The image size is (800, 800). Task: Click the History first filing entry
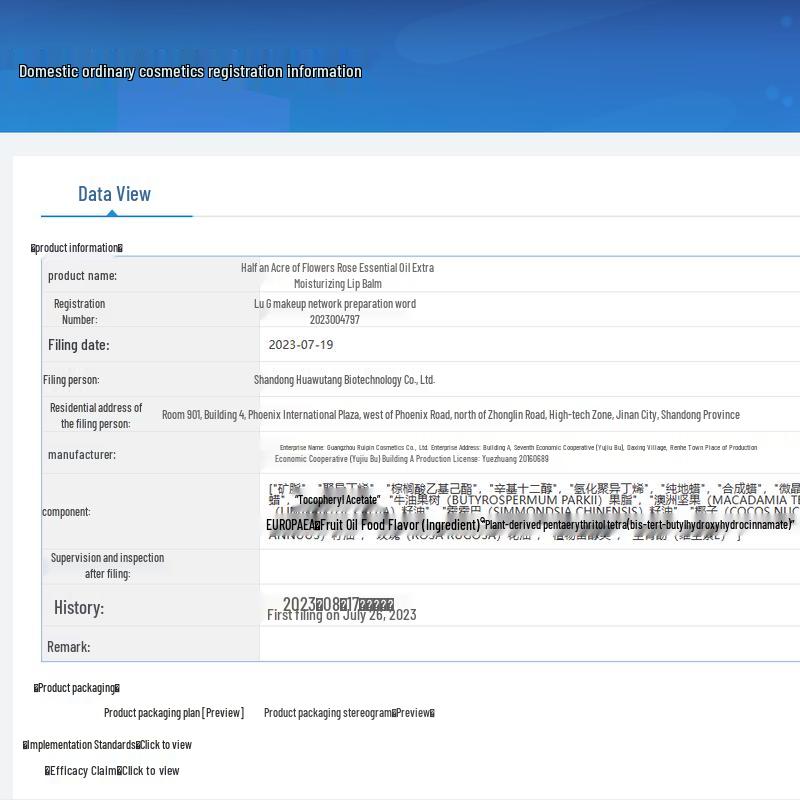coord(341,615)
